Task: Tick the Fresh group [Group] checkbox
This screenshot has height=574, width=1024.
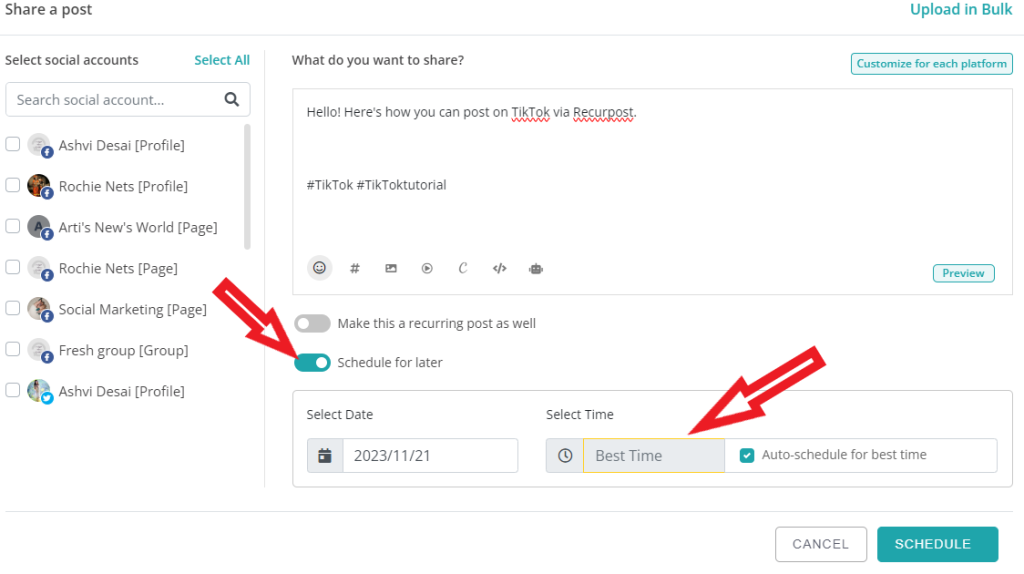Action: (x=13, y=349)
